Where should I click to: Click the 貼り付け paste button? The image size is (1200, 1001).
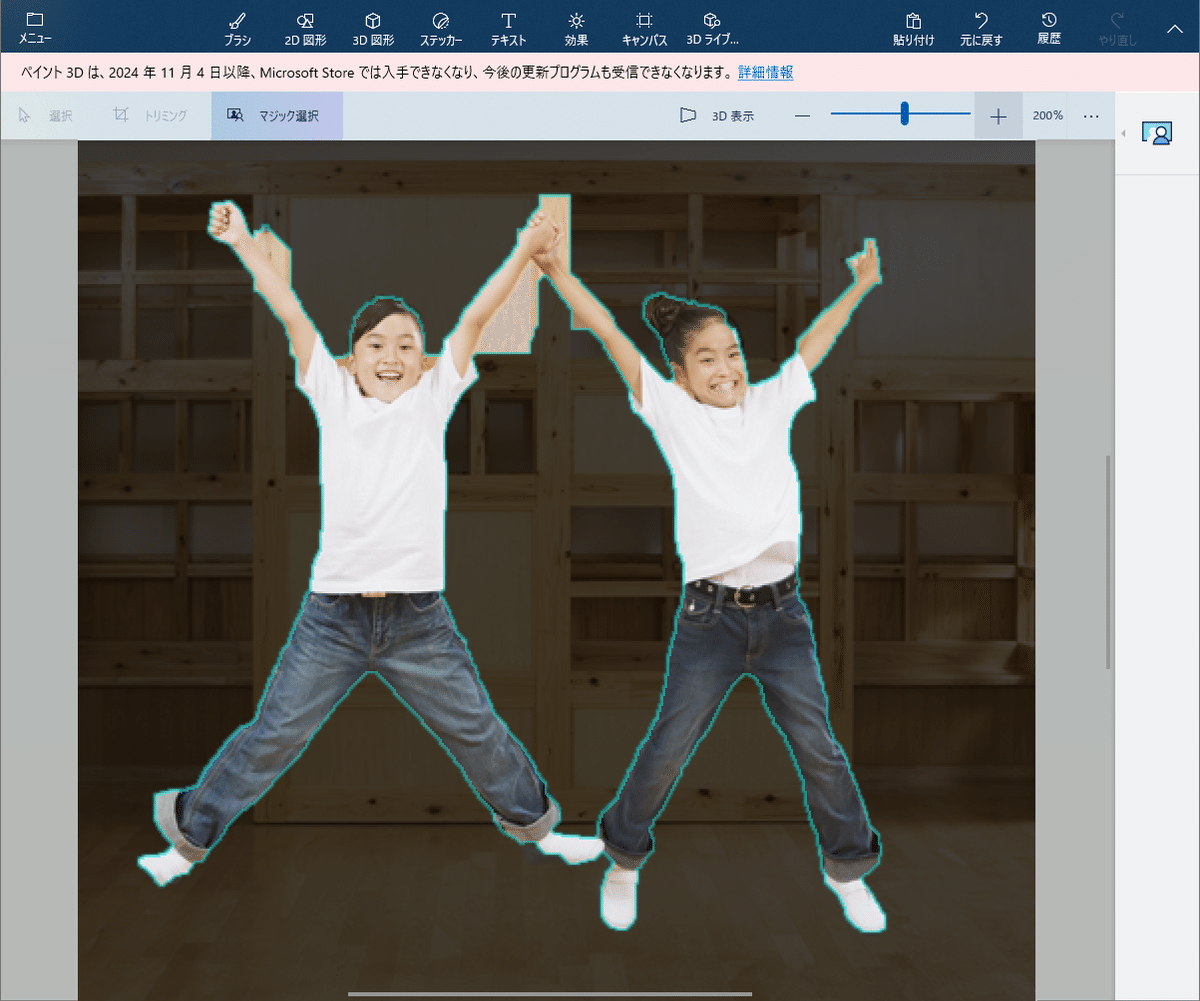(x=913, y=28)
